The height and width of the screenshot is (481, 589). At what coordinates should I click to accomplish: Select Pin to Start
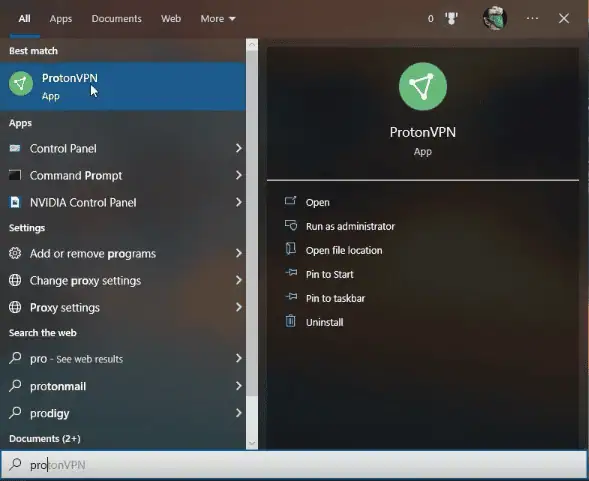point(329,274)
